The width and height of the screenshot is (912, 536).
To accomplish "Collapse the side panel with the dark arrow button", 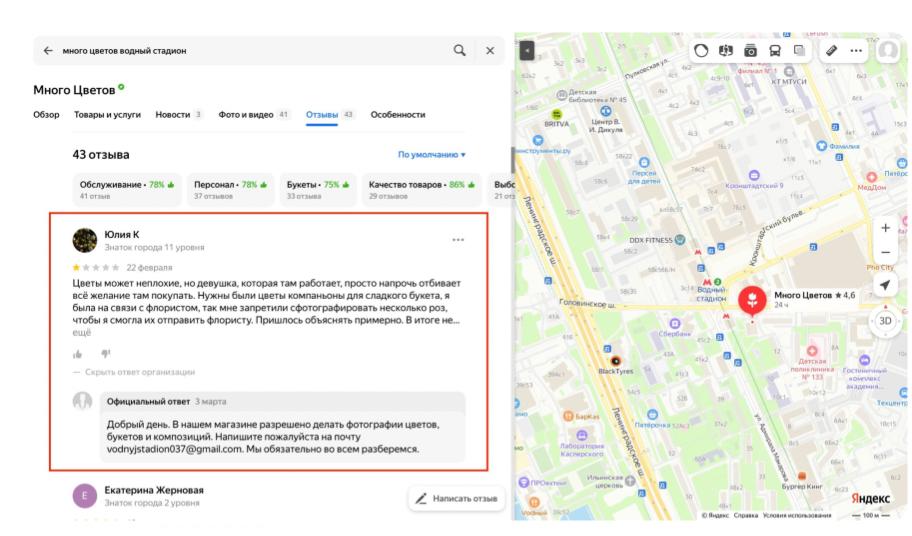I will coord(527,51).
